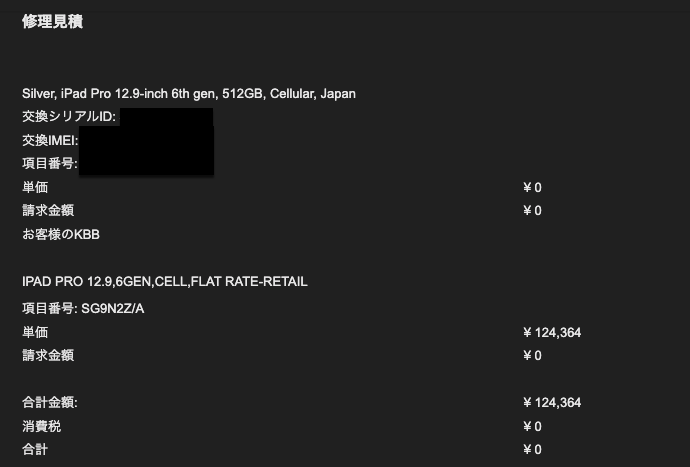Click the ¥ 0 amount on the final 合計 row
This screenshot has height=467, width=690.
click(x=532, y=450)
